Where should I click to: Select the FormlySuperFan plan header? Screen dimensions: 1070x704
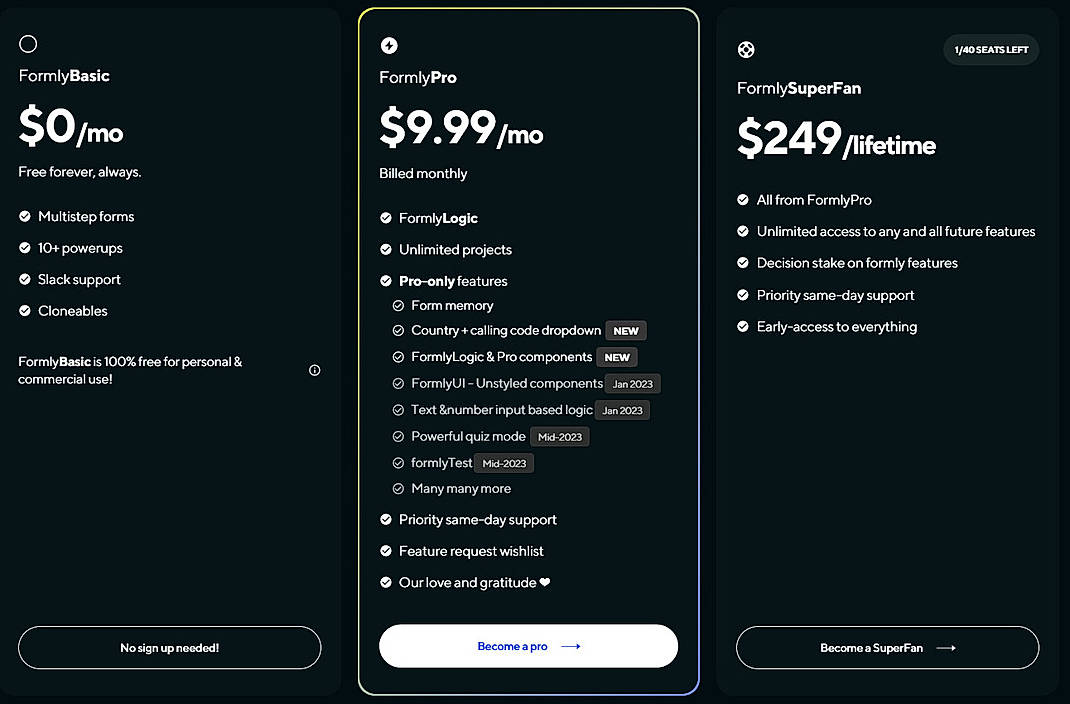click(x=798, y=87)
